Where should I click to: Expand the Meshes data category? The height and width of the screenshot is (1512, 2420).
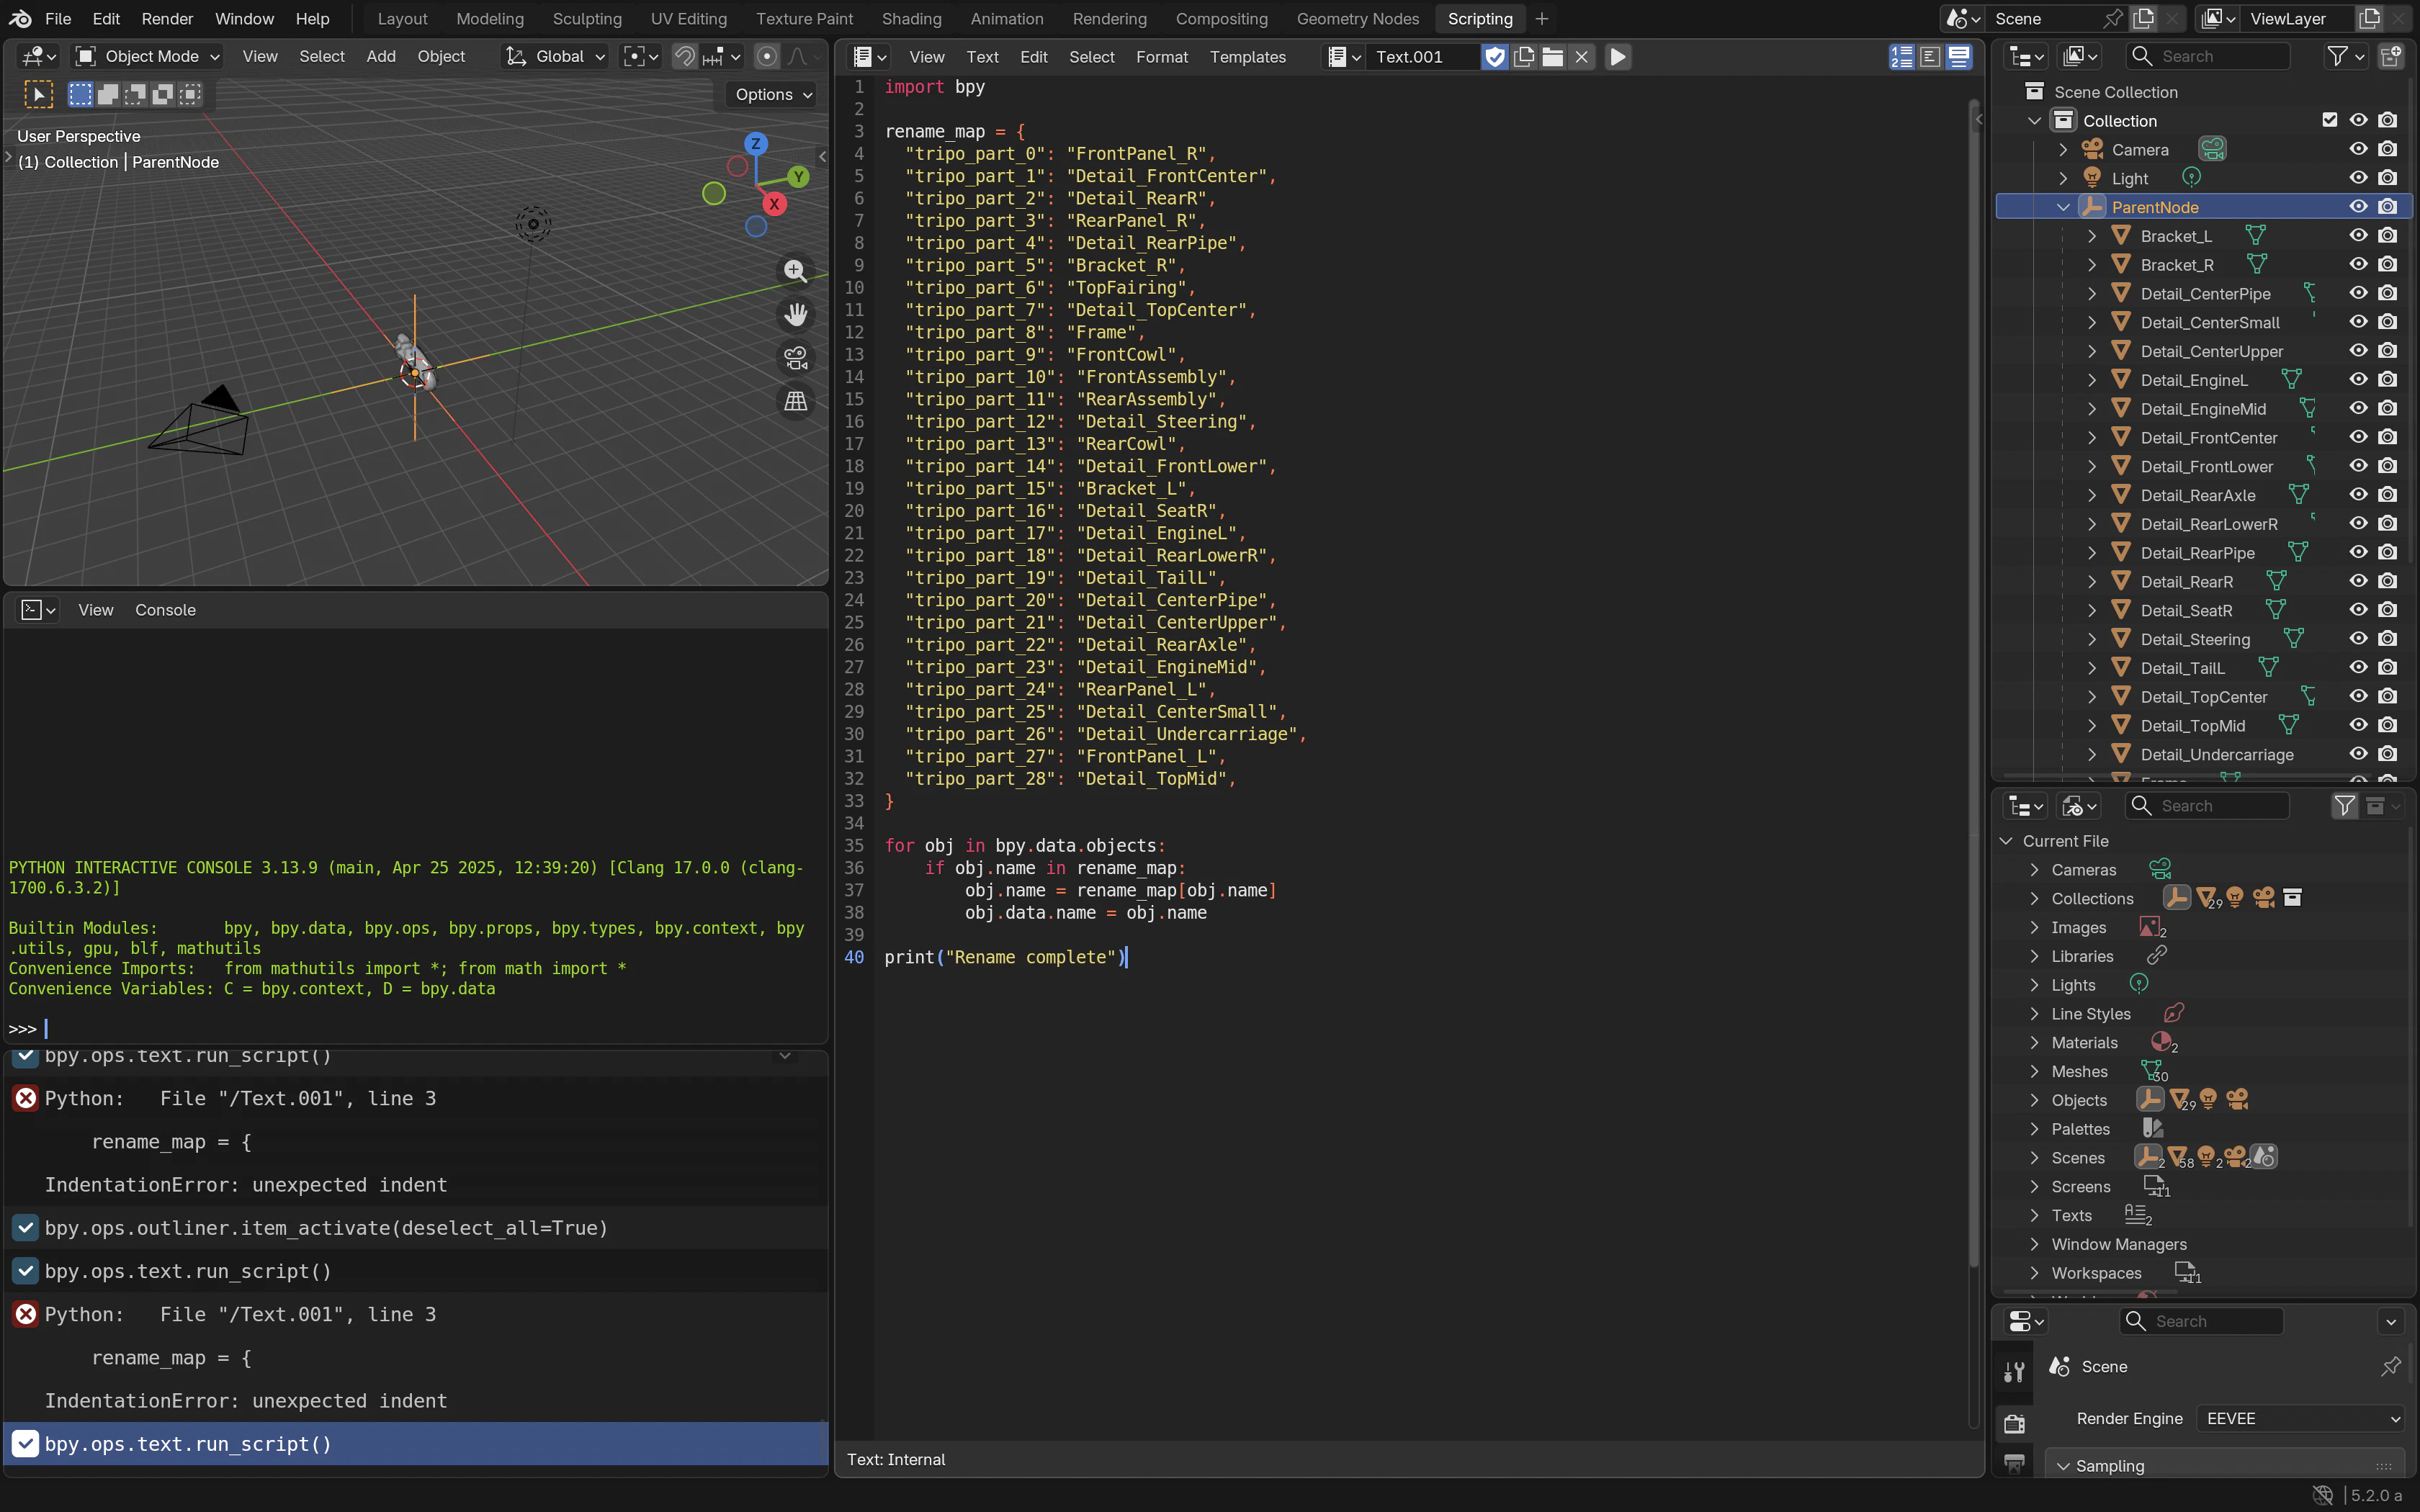point(2033,1071)
